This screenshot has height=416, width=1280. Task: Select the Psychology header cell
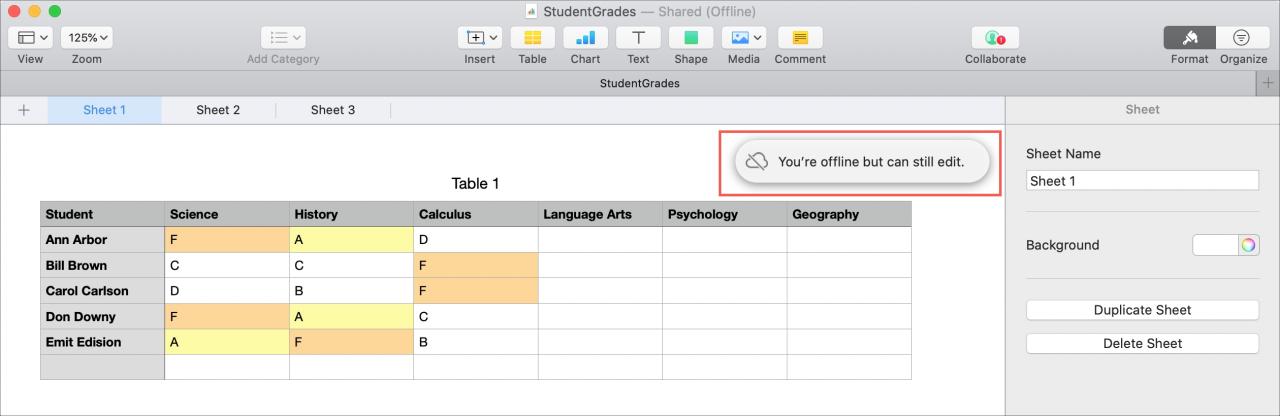click(725, 214)
